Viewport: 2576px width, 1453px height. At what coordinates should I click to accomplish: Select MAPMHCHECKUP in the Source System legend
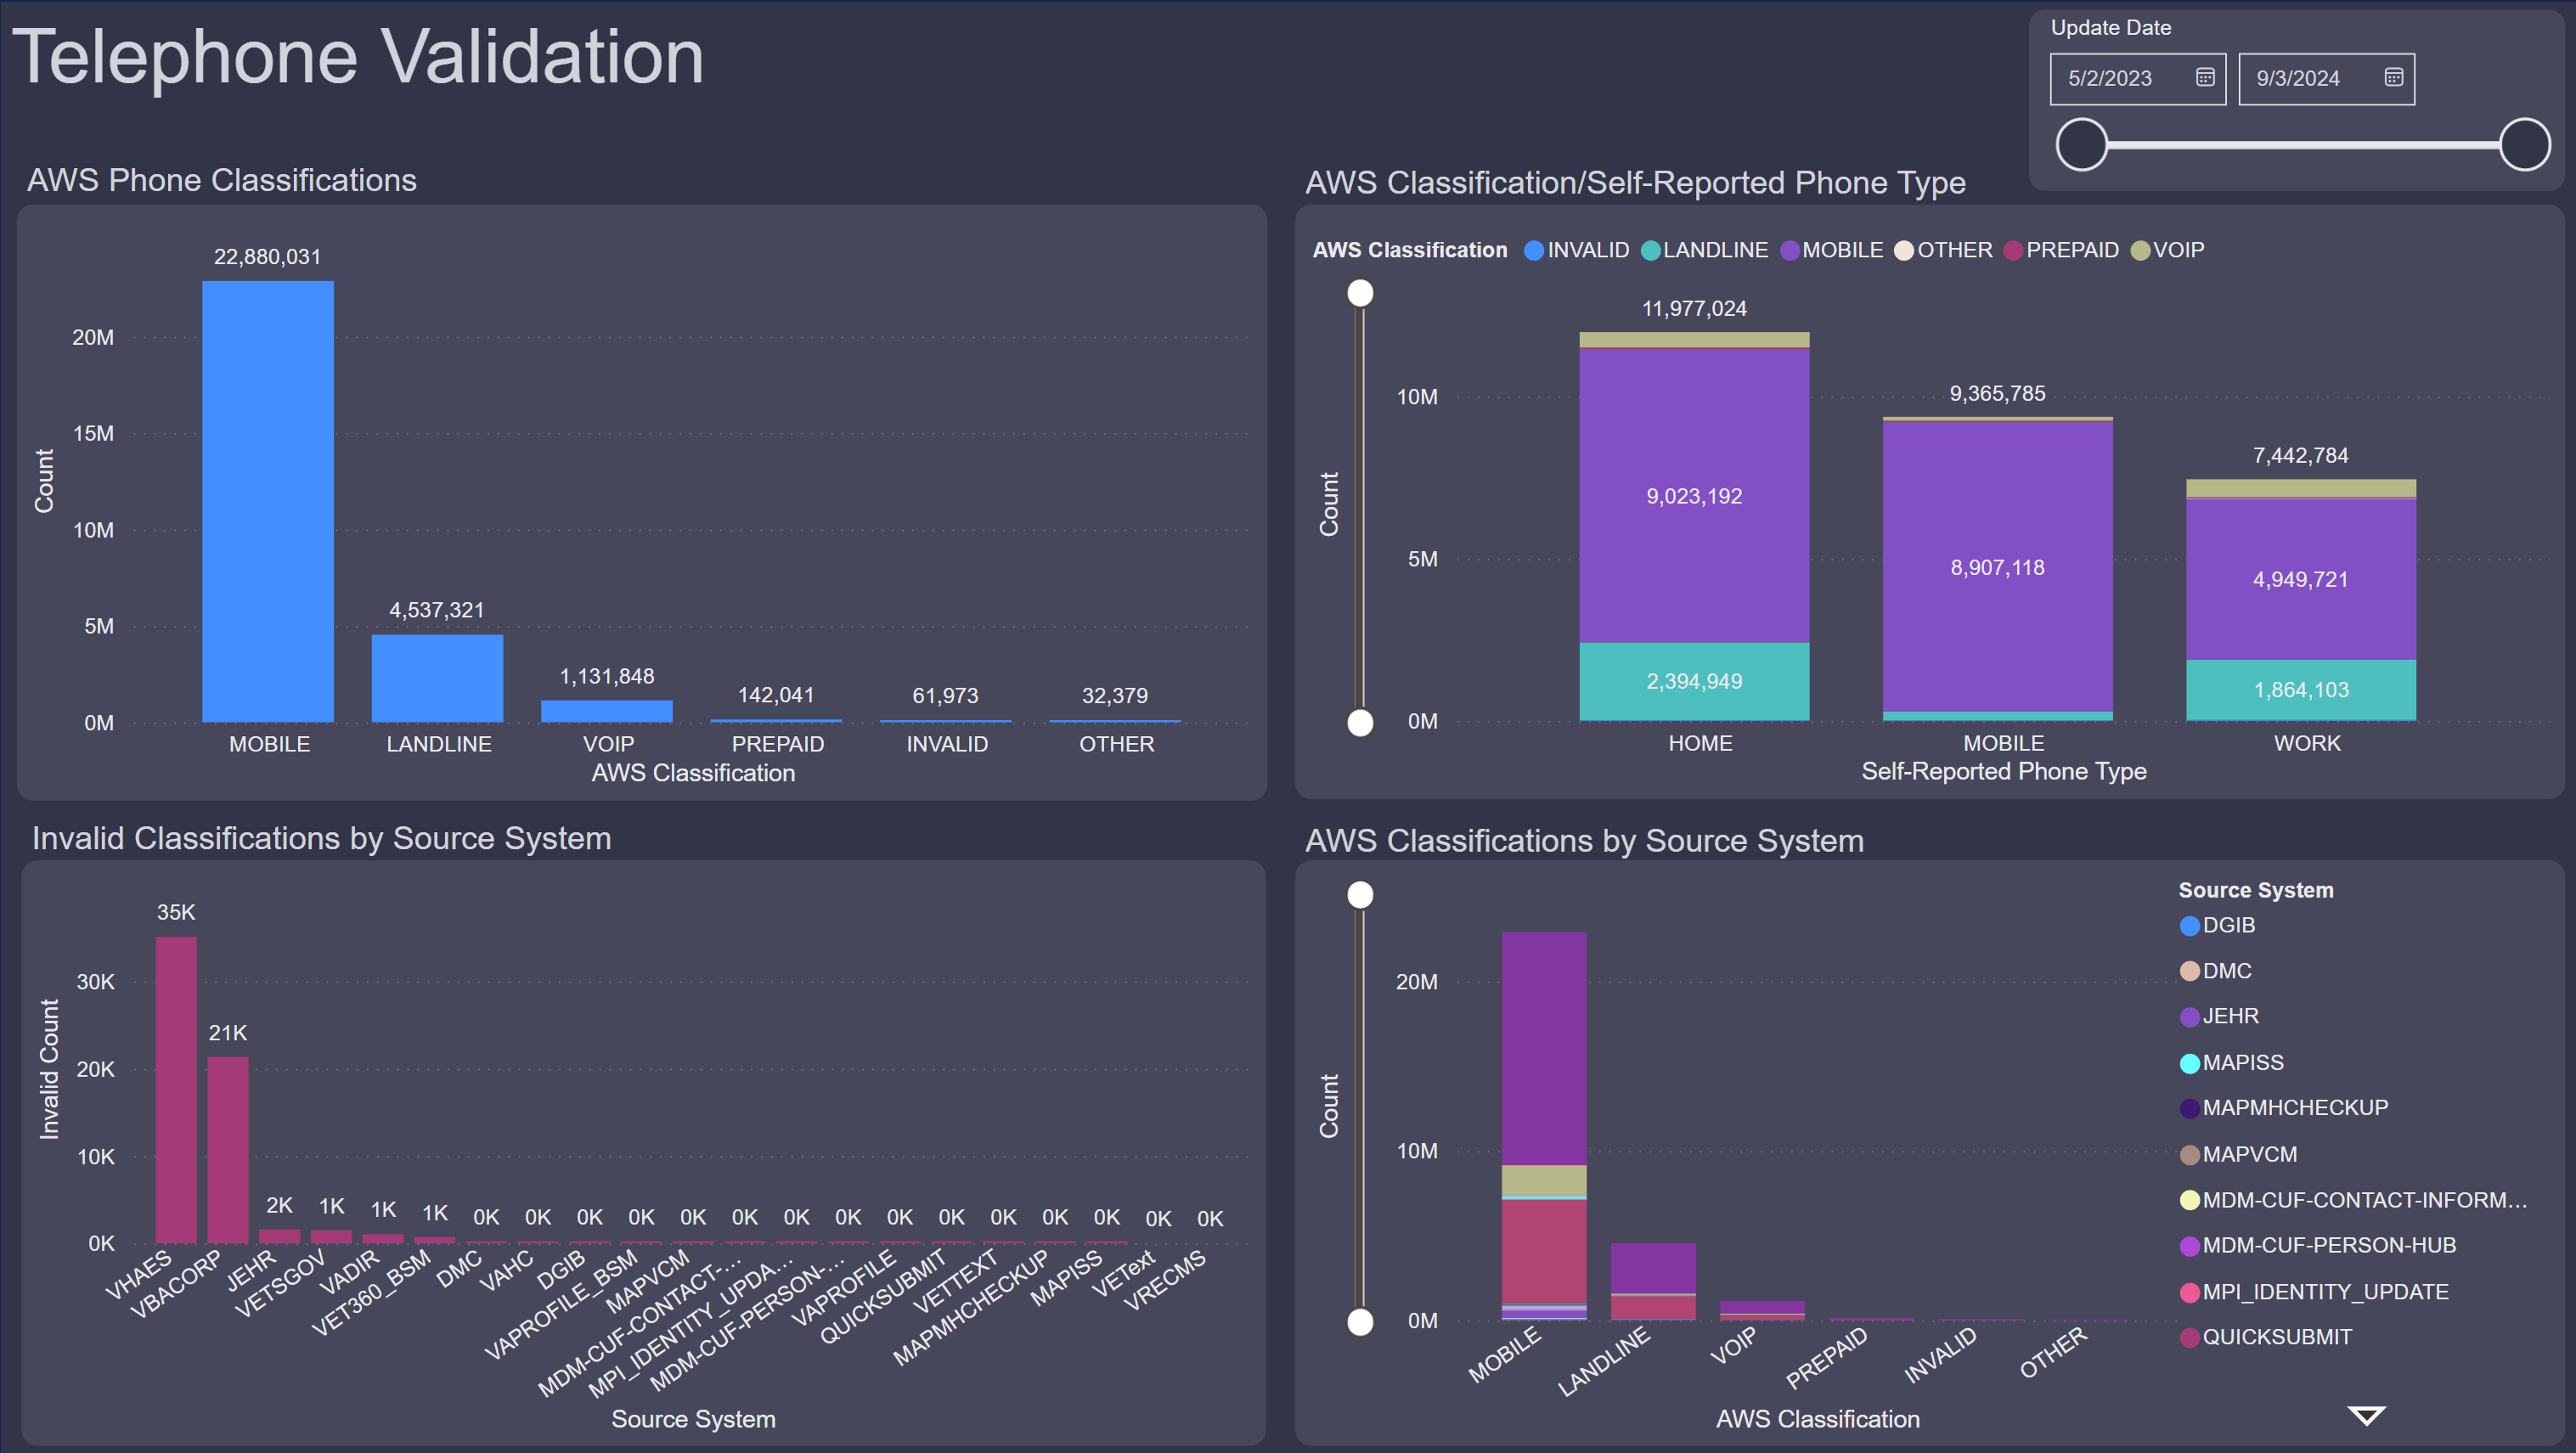(x=2283, y=1108)
